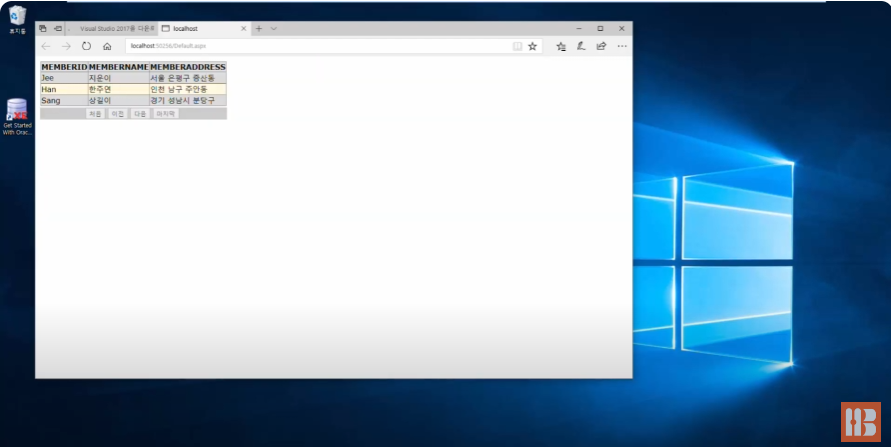Click the 이전 previous-page button
This screenshot has width=891, height=447.
(118, 114)
